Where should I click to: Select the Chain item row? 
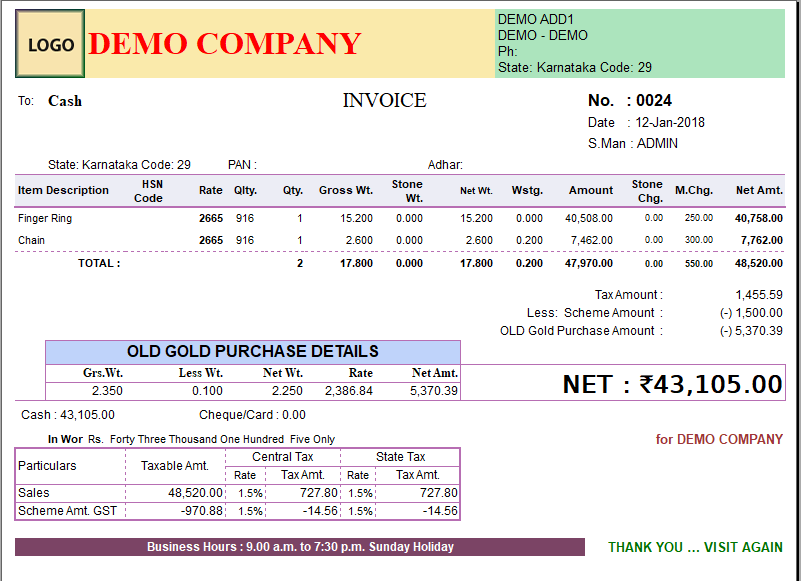pyautogui.click(x=400, y=240)
